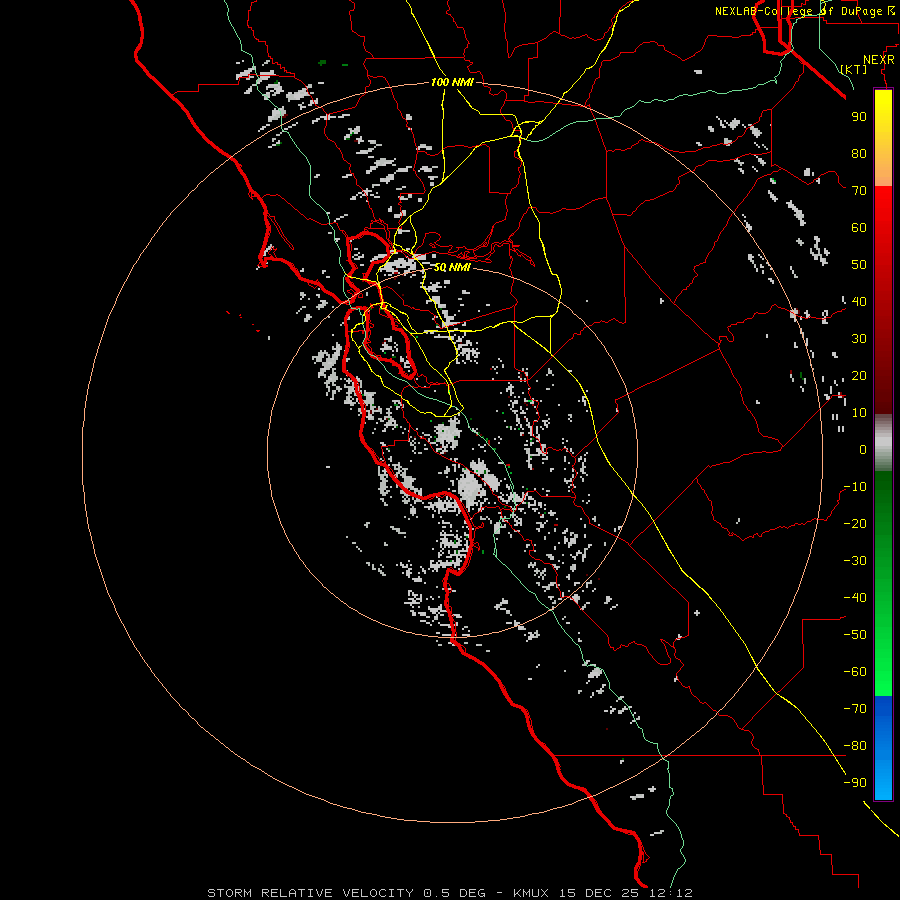This screenshot has height=900, width=900.
Task: Click the positive 90 value on velocity scale
Action: [859, 117]
